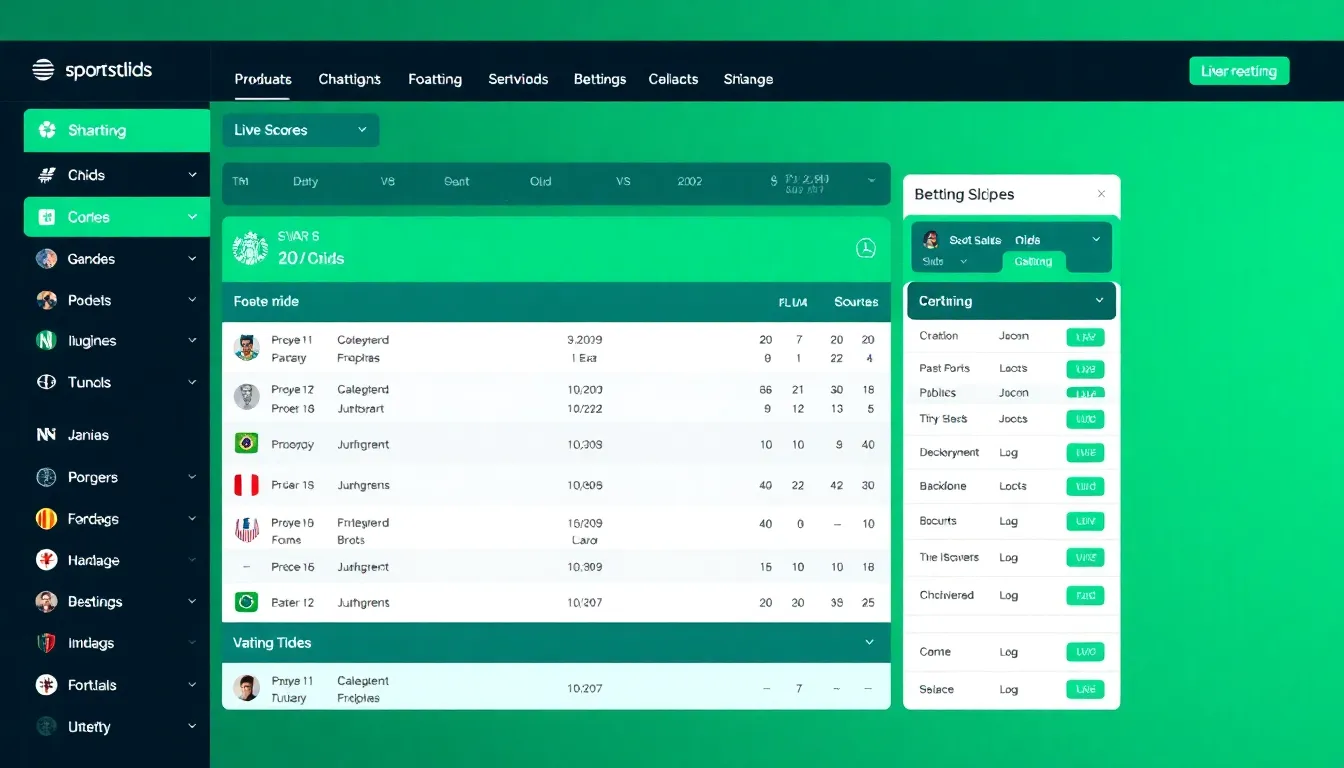Toggle the badge next to Salace
The height and width of the screenshot is (768, 1344).
coord(1087,689)
